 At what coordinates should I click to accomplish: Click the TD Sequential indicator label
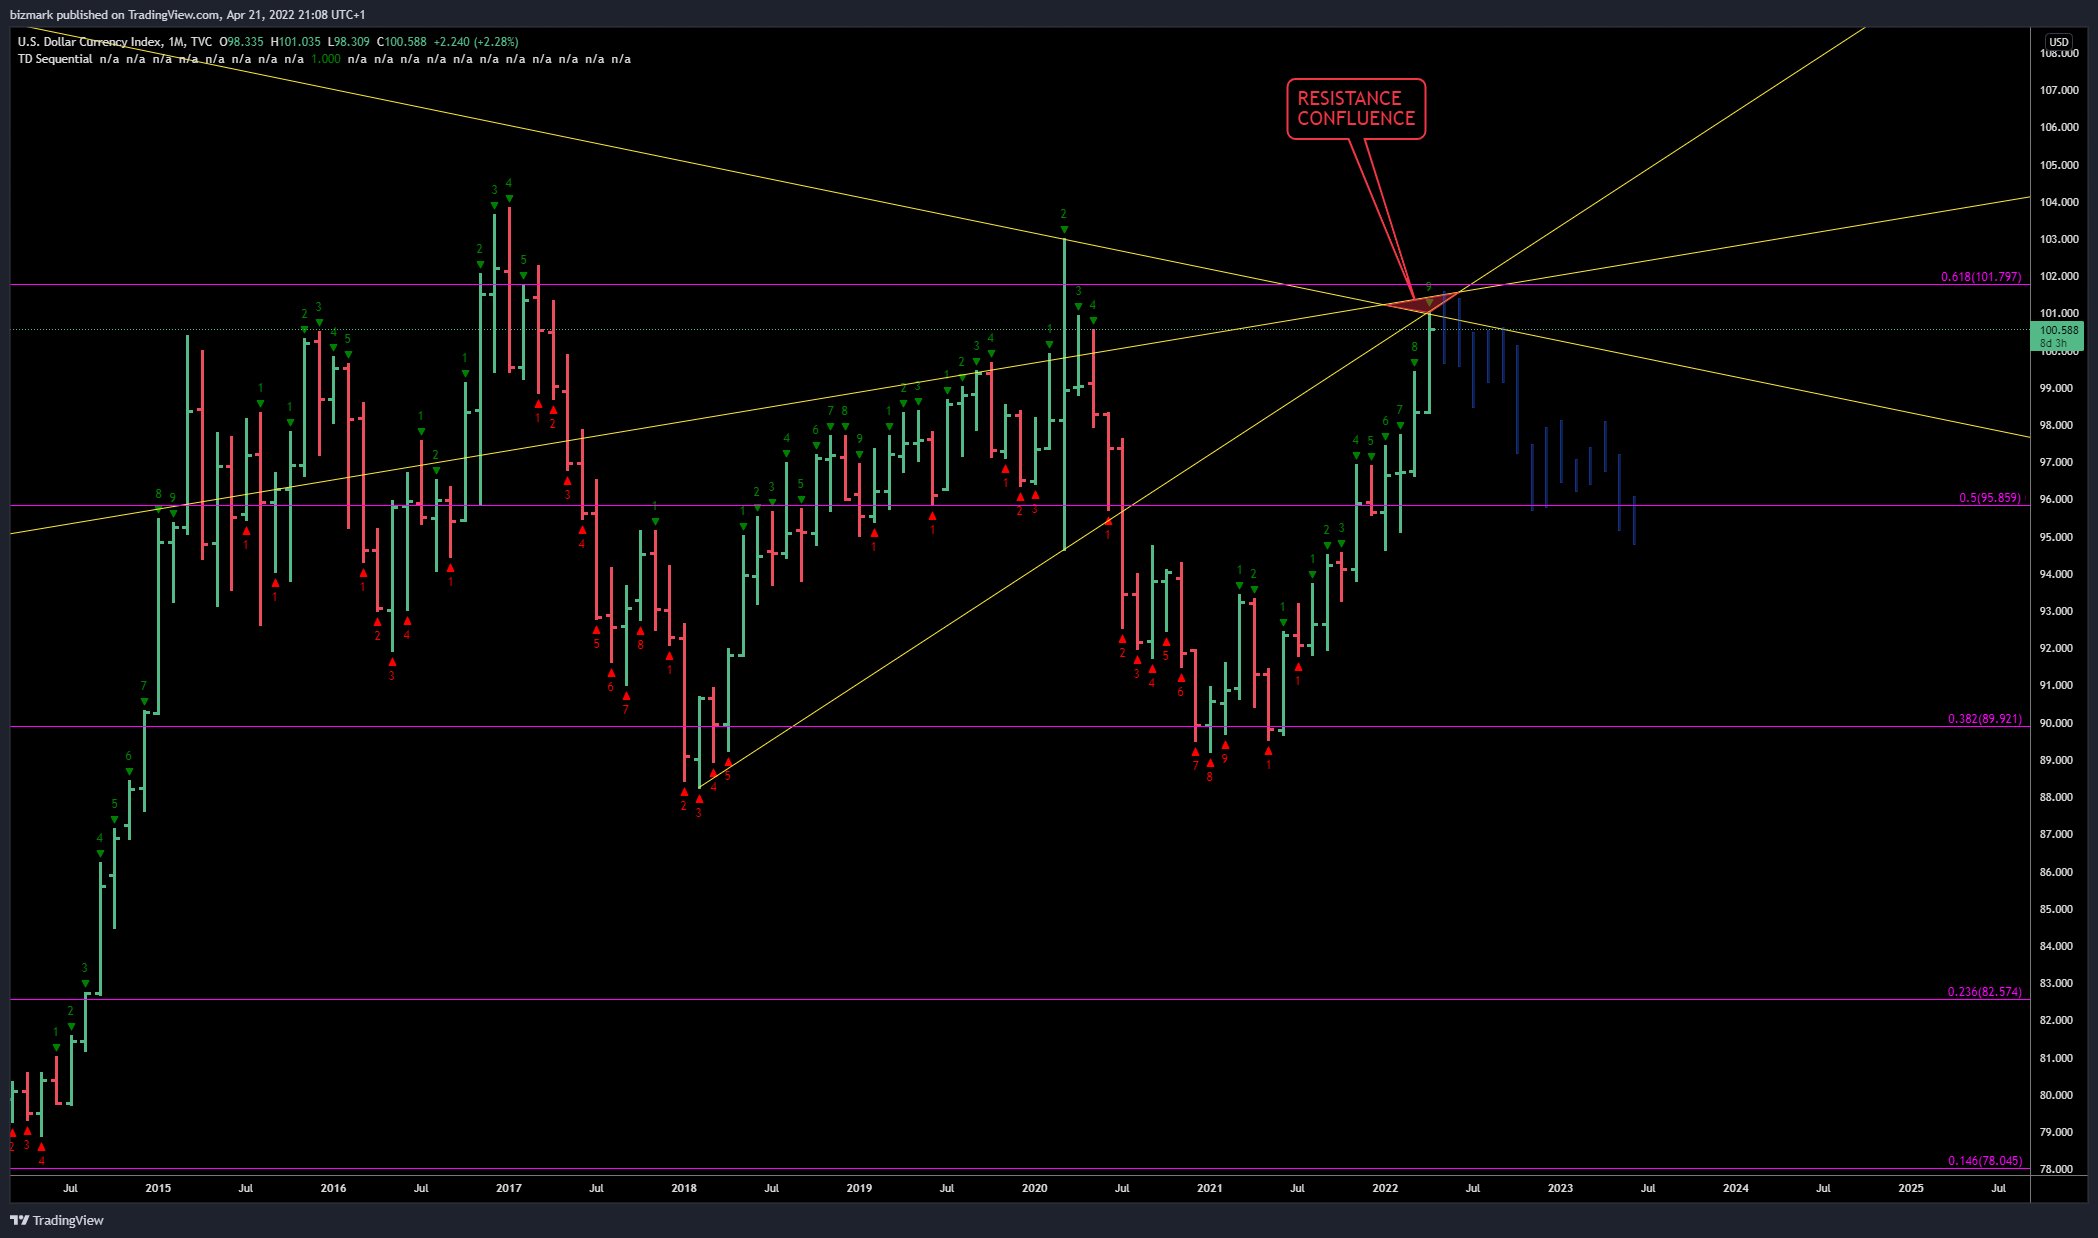[x=55, y=59]
